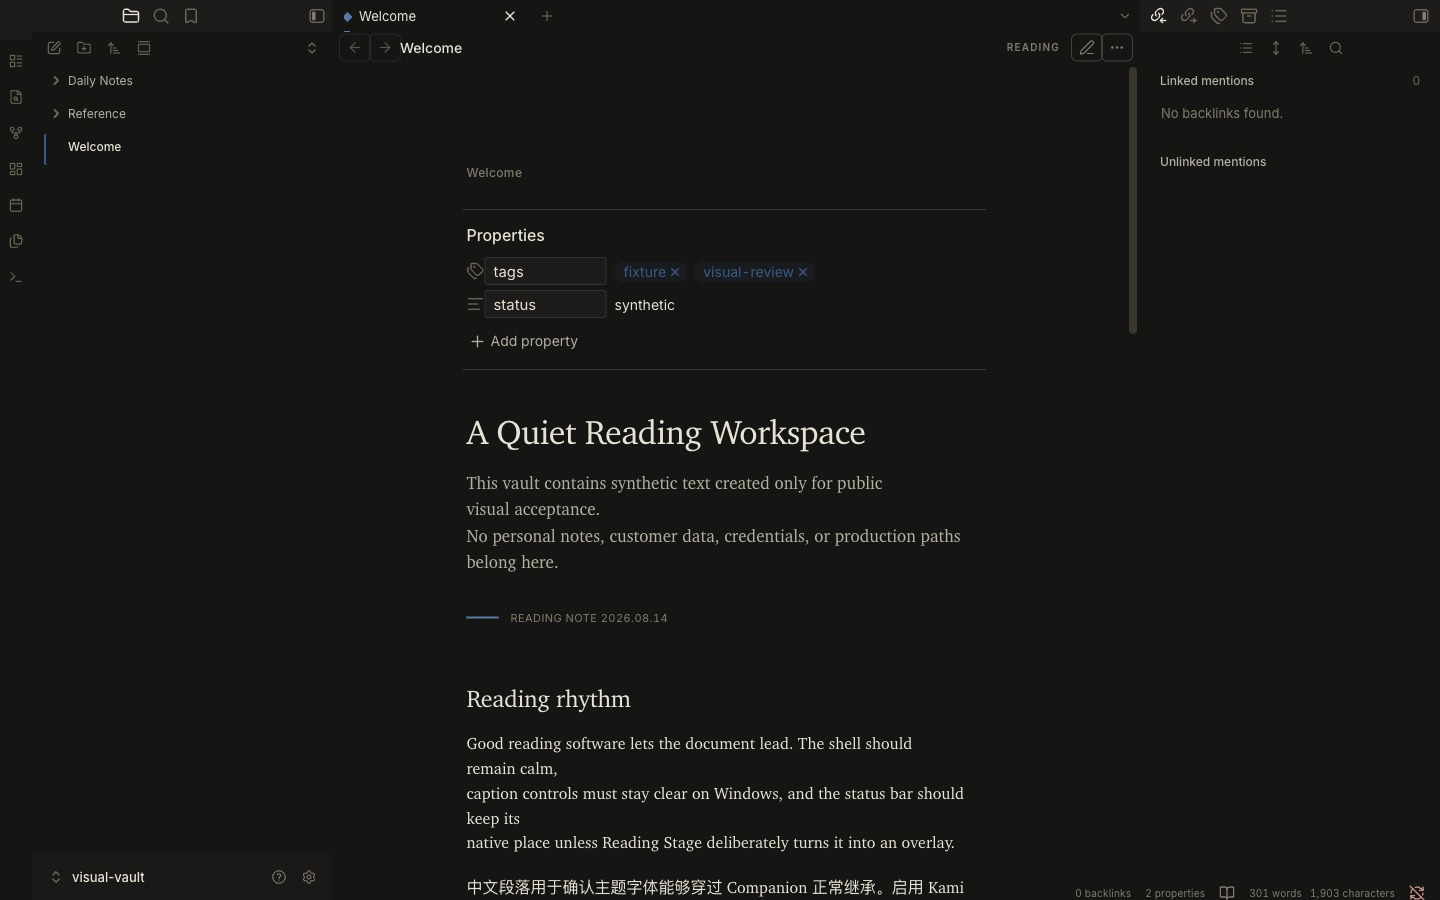Navigate forward with the right arrow
The image size is (1440, 900).
pos(385,48)
